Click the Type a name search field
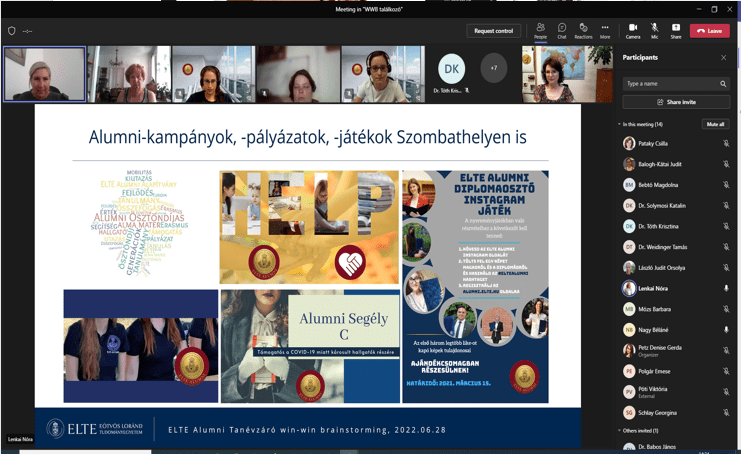 point(676,84)
